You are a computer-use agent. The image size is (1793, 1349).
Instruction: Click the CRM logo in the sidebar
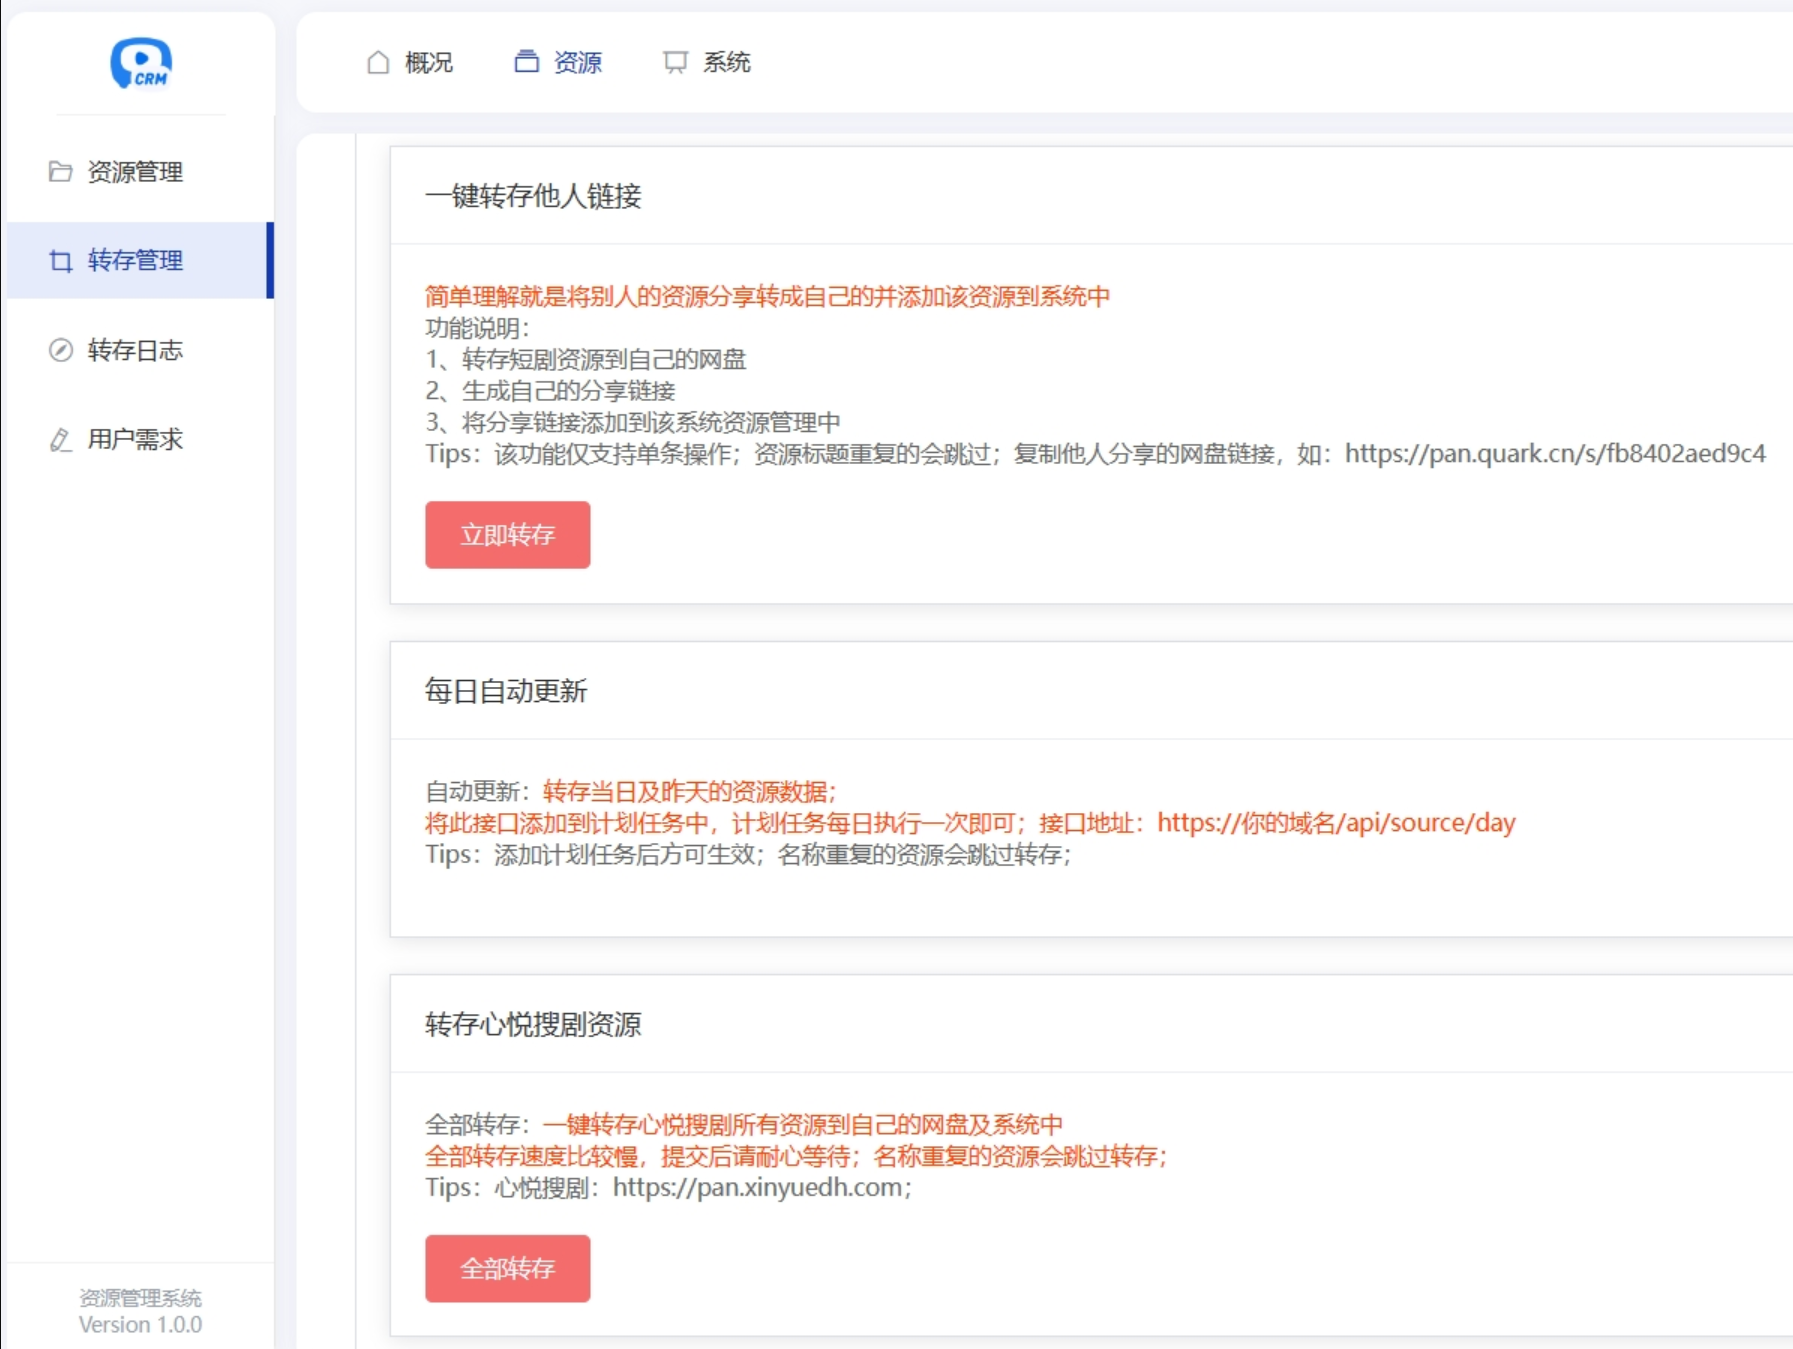[140, 62]
